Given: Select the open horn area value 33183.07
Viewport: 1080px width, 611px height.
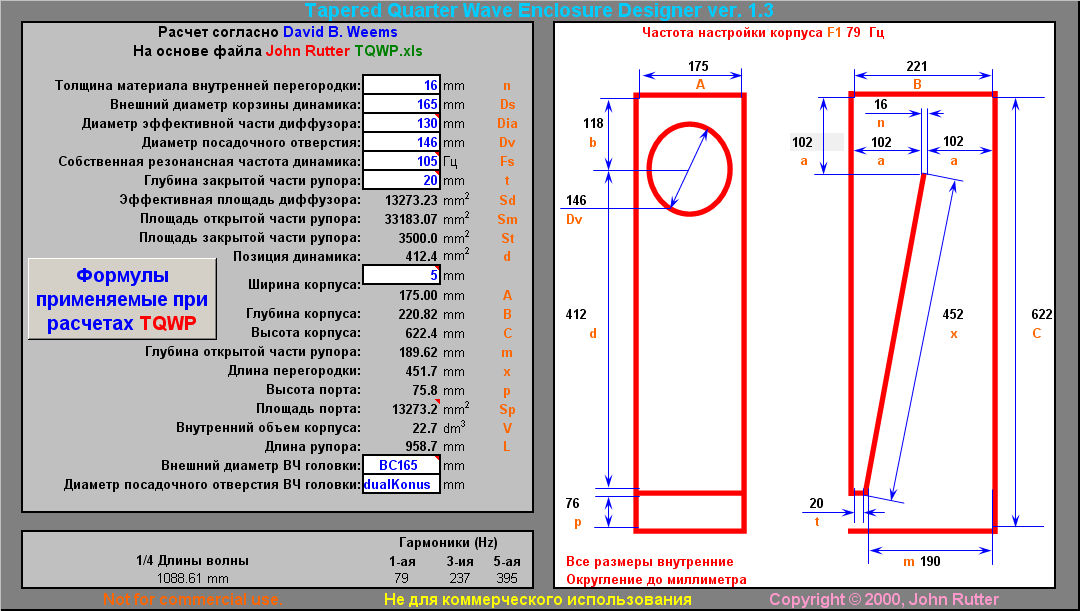Looking at the screenshot, I should (411, 219).
